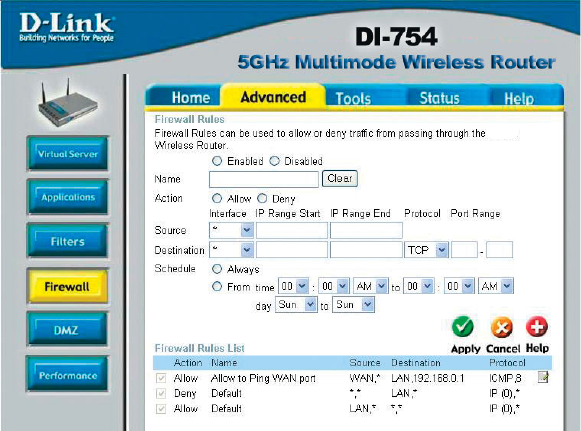Toggle checkbox for the Allow Default rule
The width and height of the screenshot is (581, 431).
pyautogui.click(x=161, y=409)
